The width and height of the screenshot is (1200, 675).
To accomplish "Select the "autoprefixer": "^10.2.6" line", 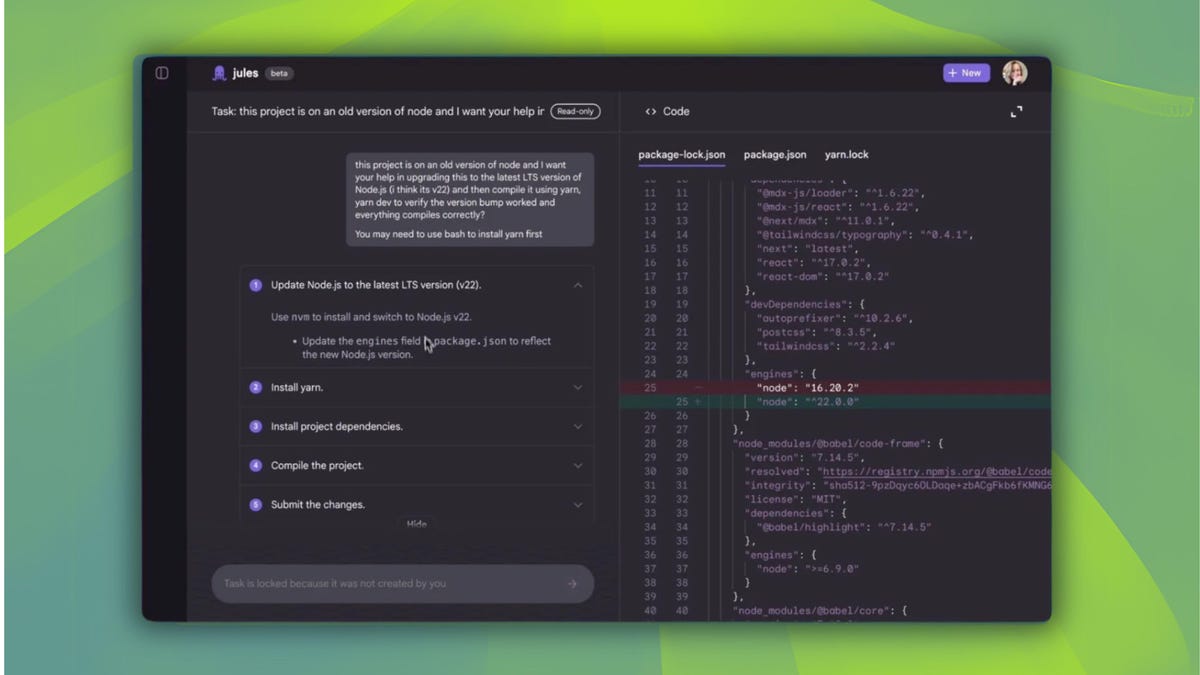I will point(835,318).
